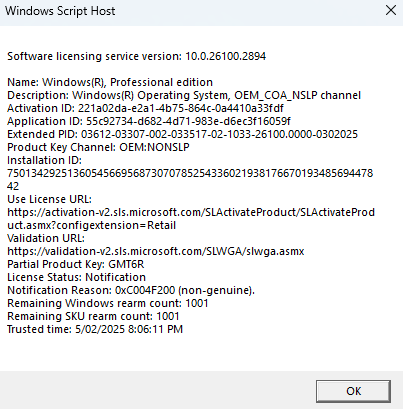Click the Product Key Channel: OEM:NONSLP line
Image resolution: width=403 pixels, height=409 pixels.
[98, 147]
